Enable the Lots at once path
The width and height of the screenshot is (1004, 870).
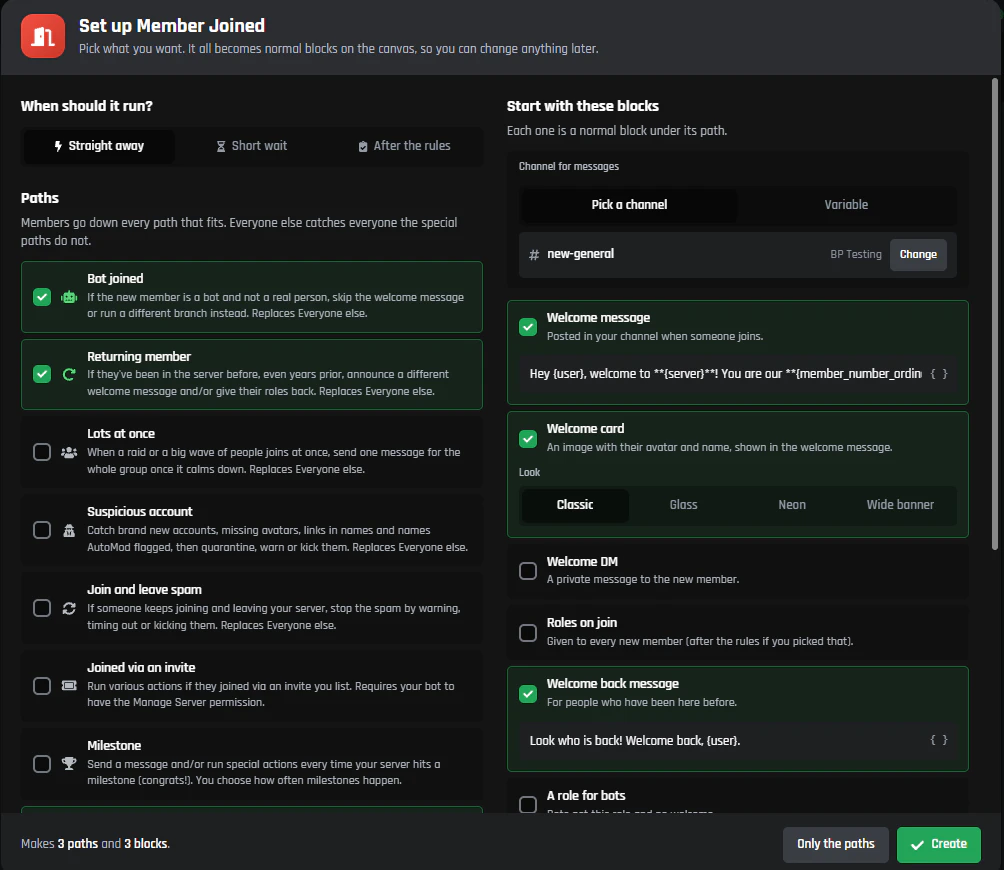(x=42, y=452)
